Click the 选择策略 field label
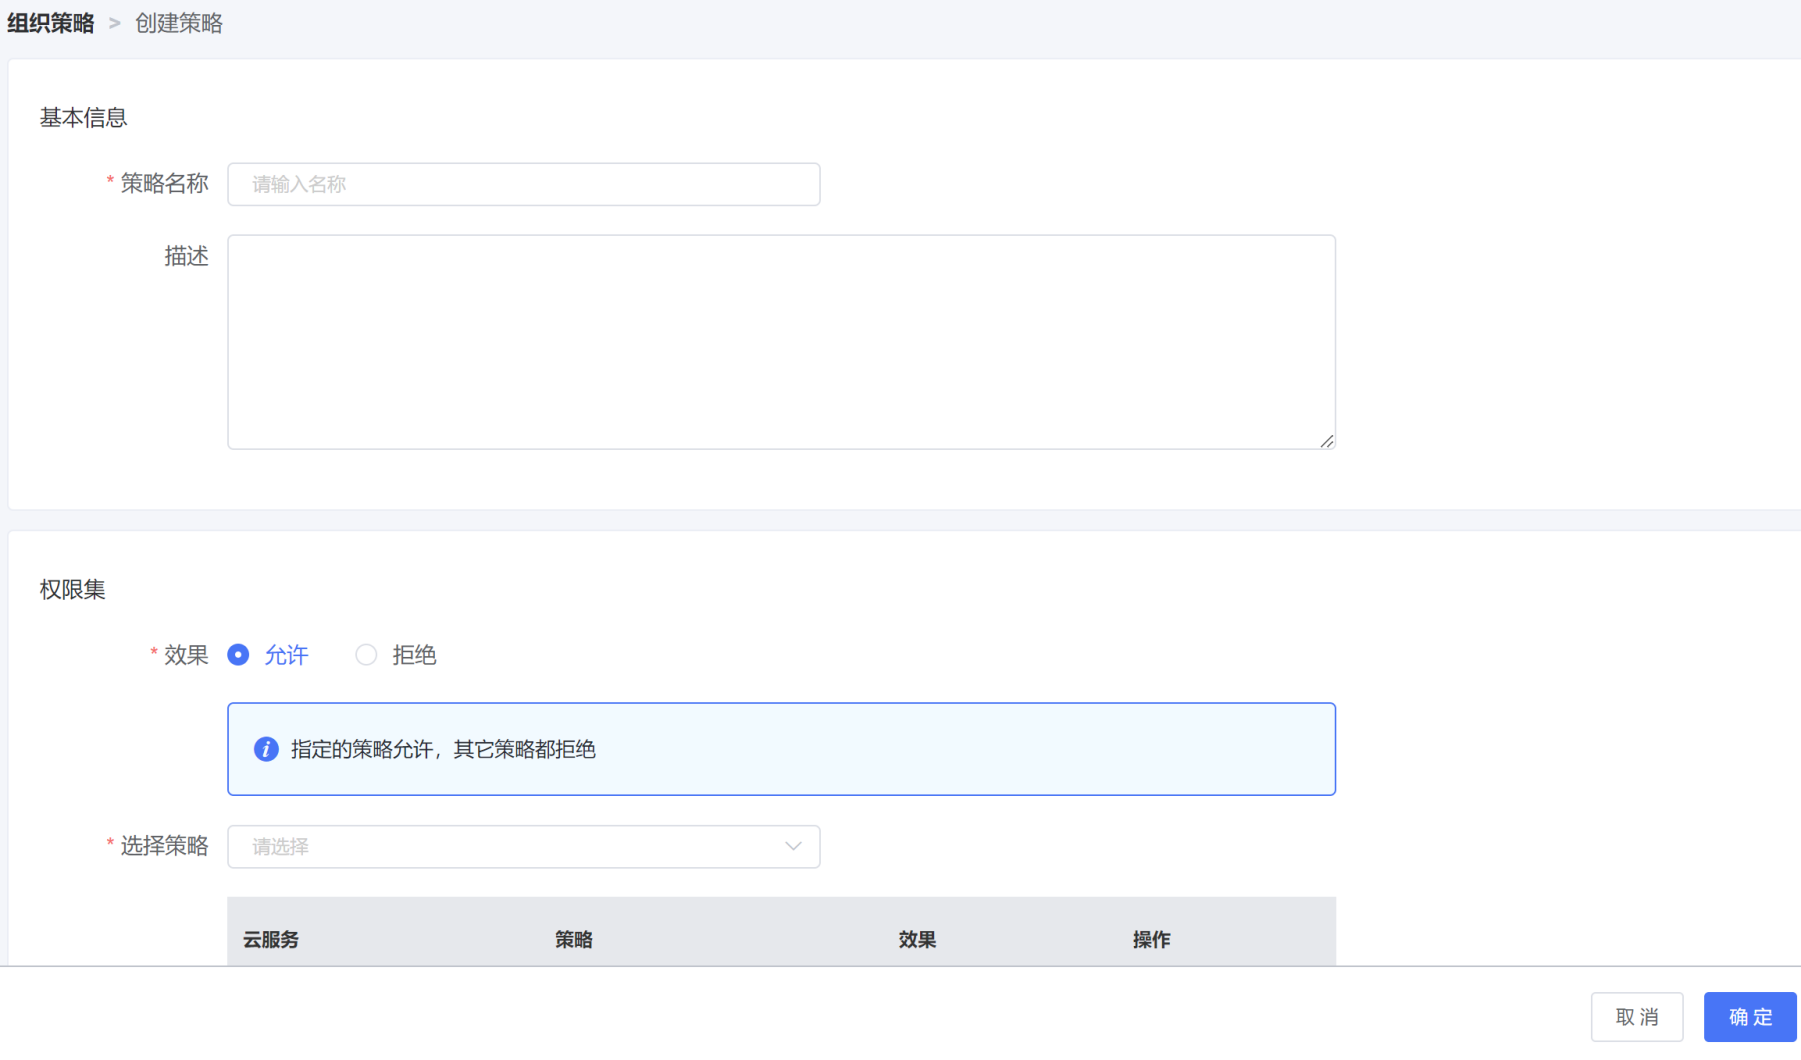Screen dimensions: 1801x1060 pos(164,846)
